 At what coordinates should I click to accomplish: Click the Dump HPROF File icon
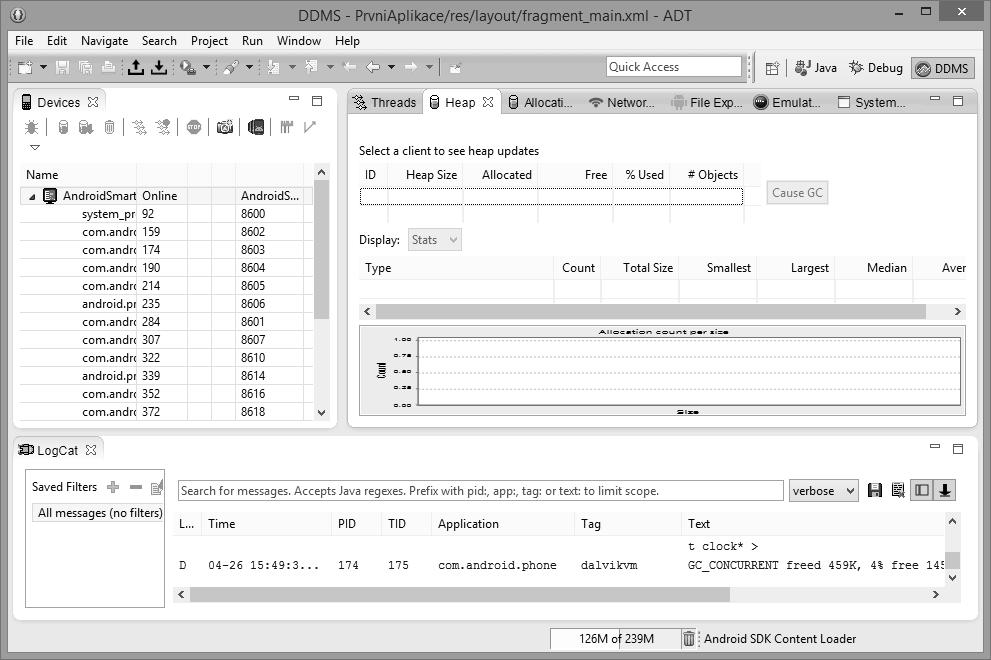coord(85,127)
